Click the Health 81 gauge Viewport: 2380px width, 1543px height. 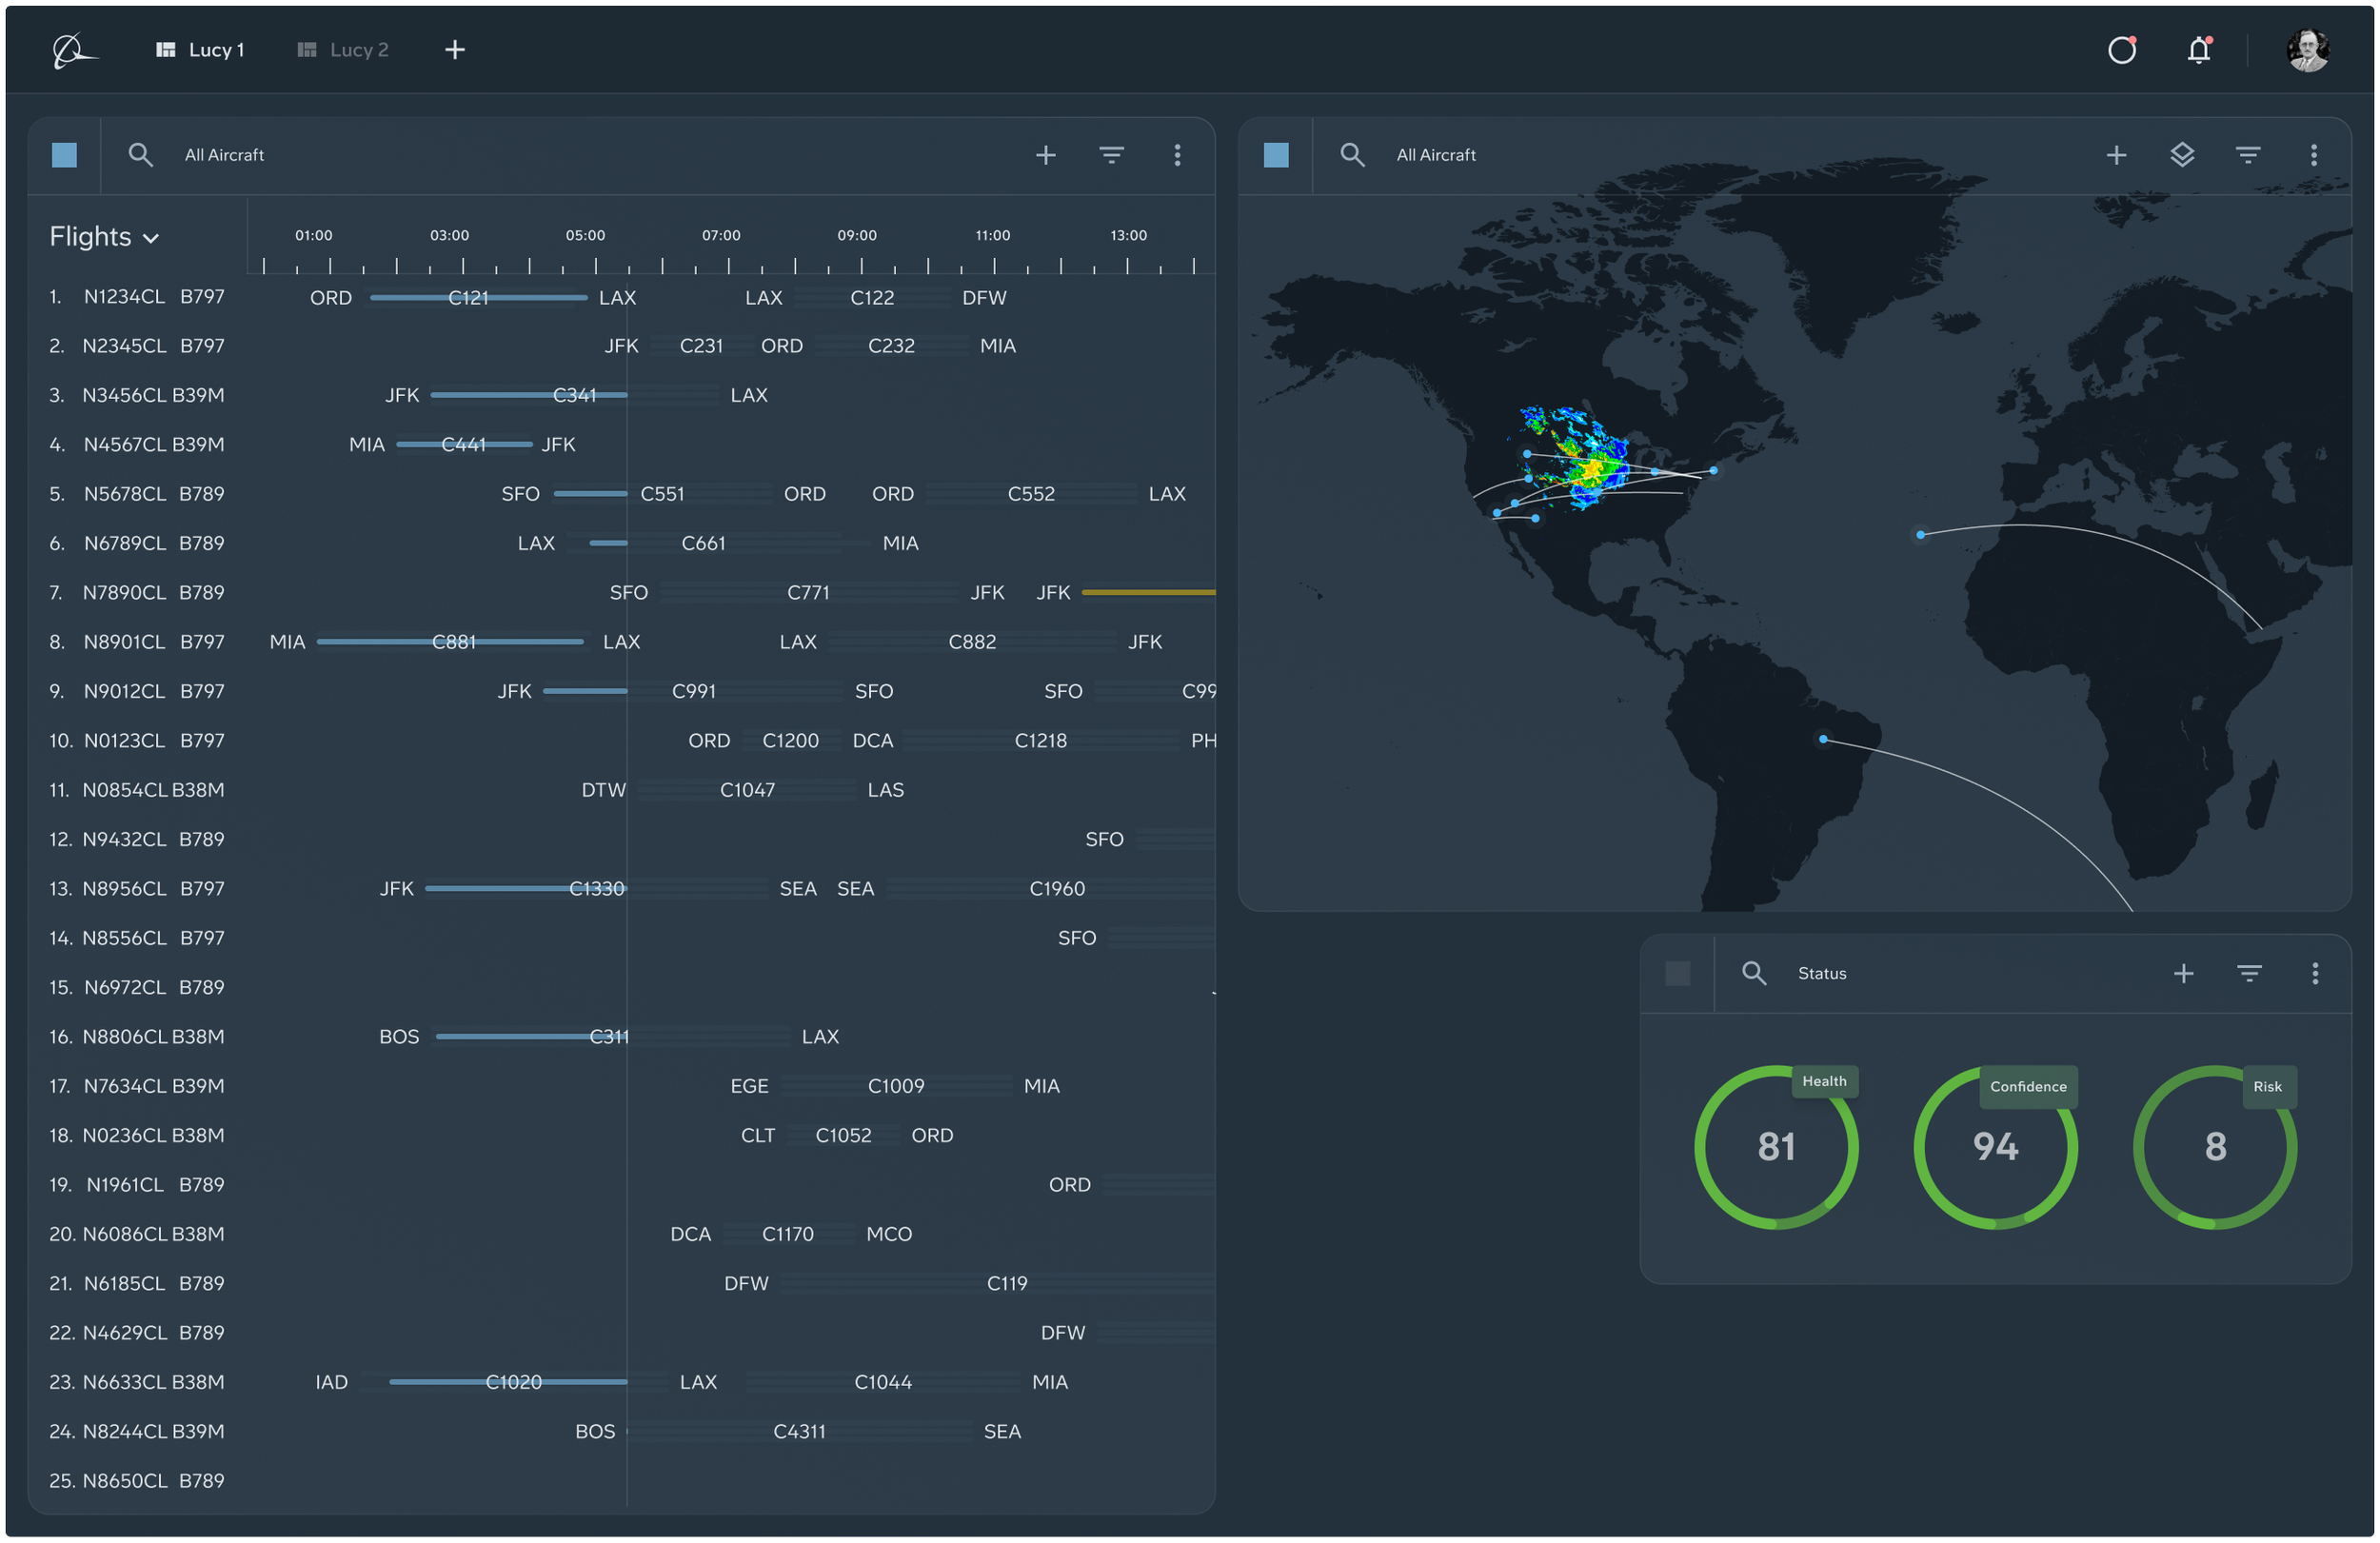[x=1775, y=1146]
